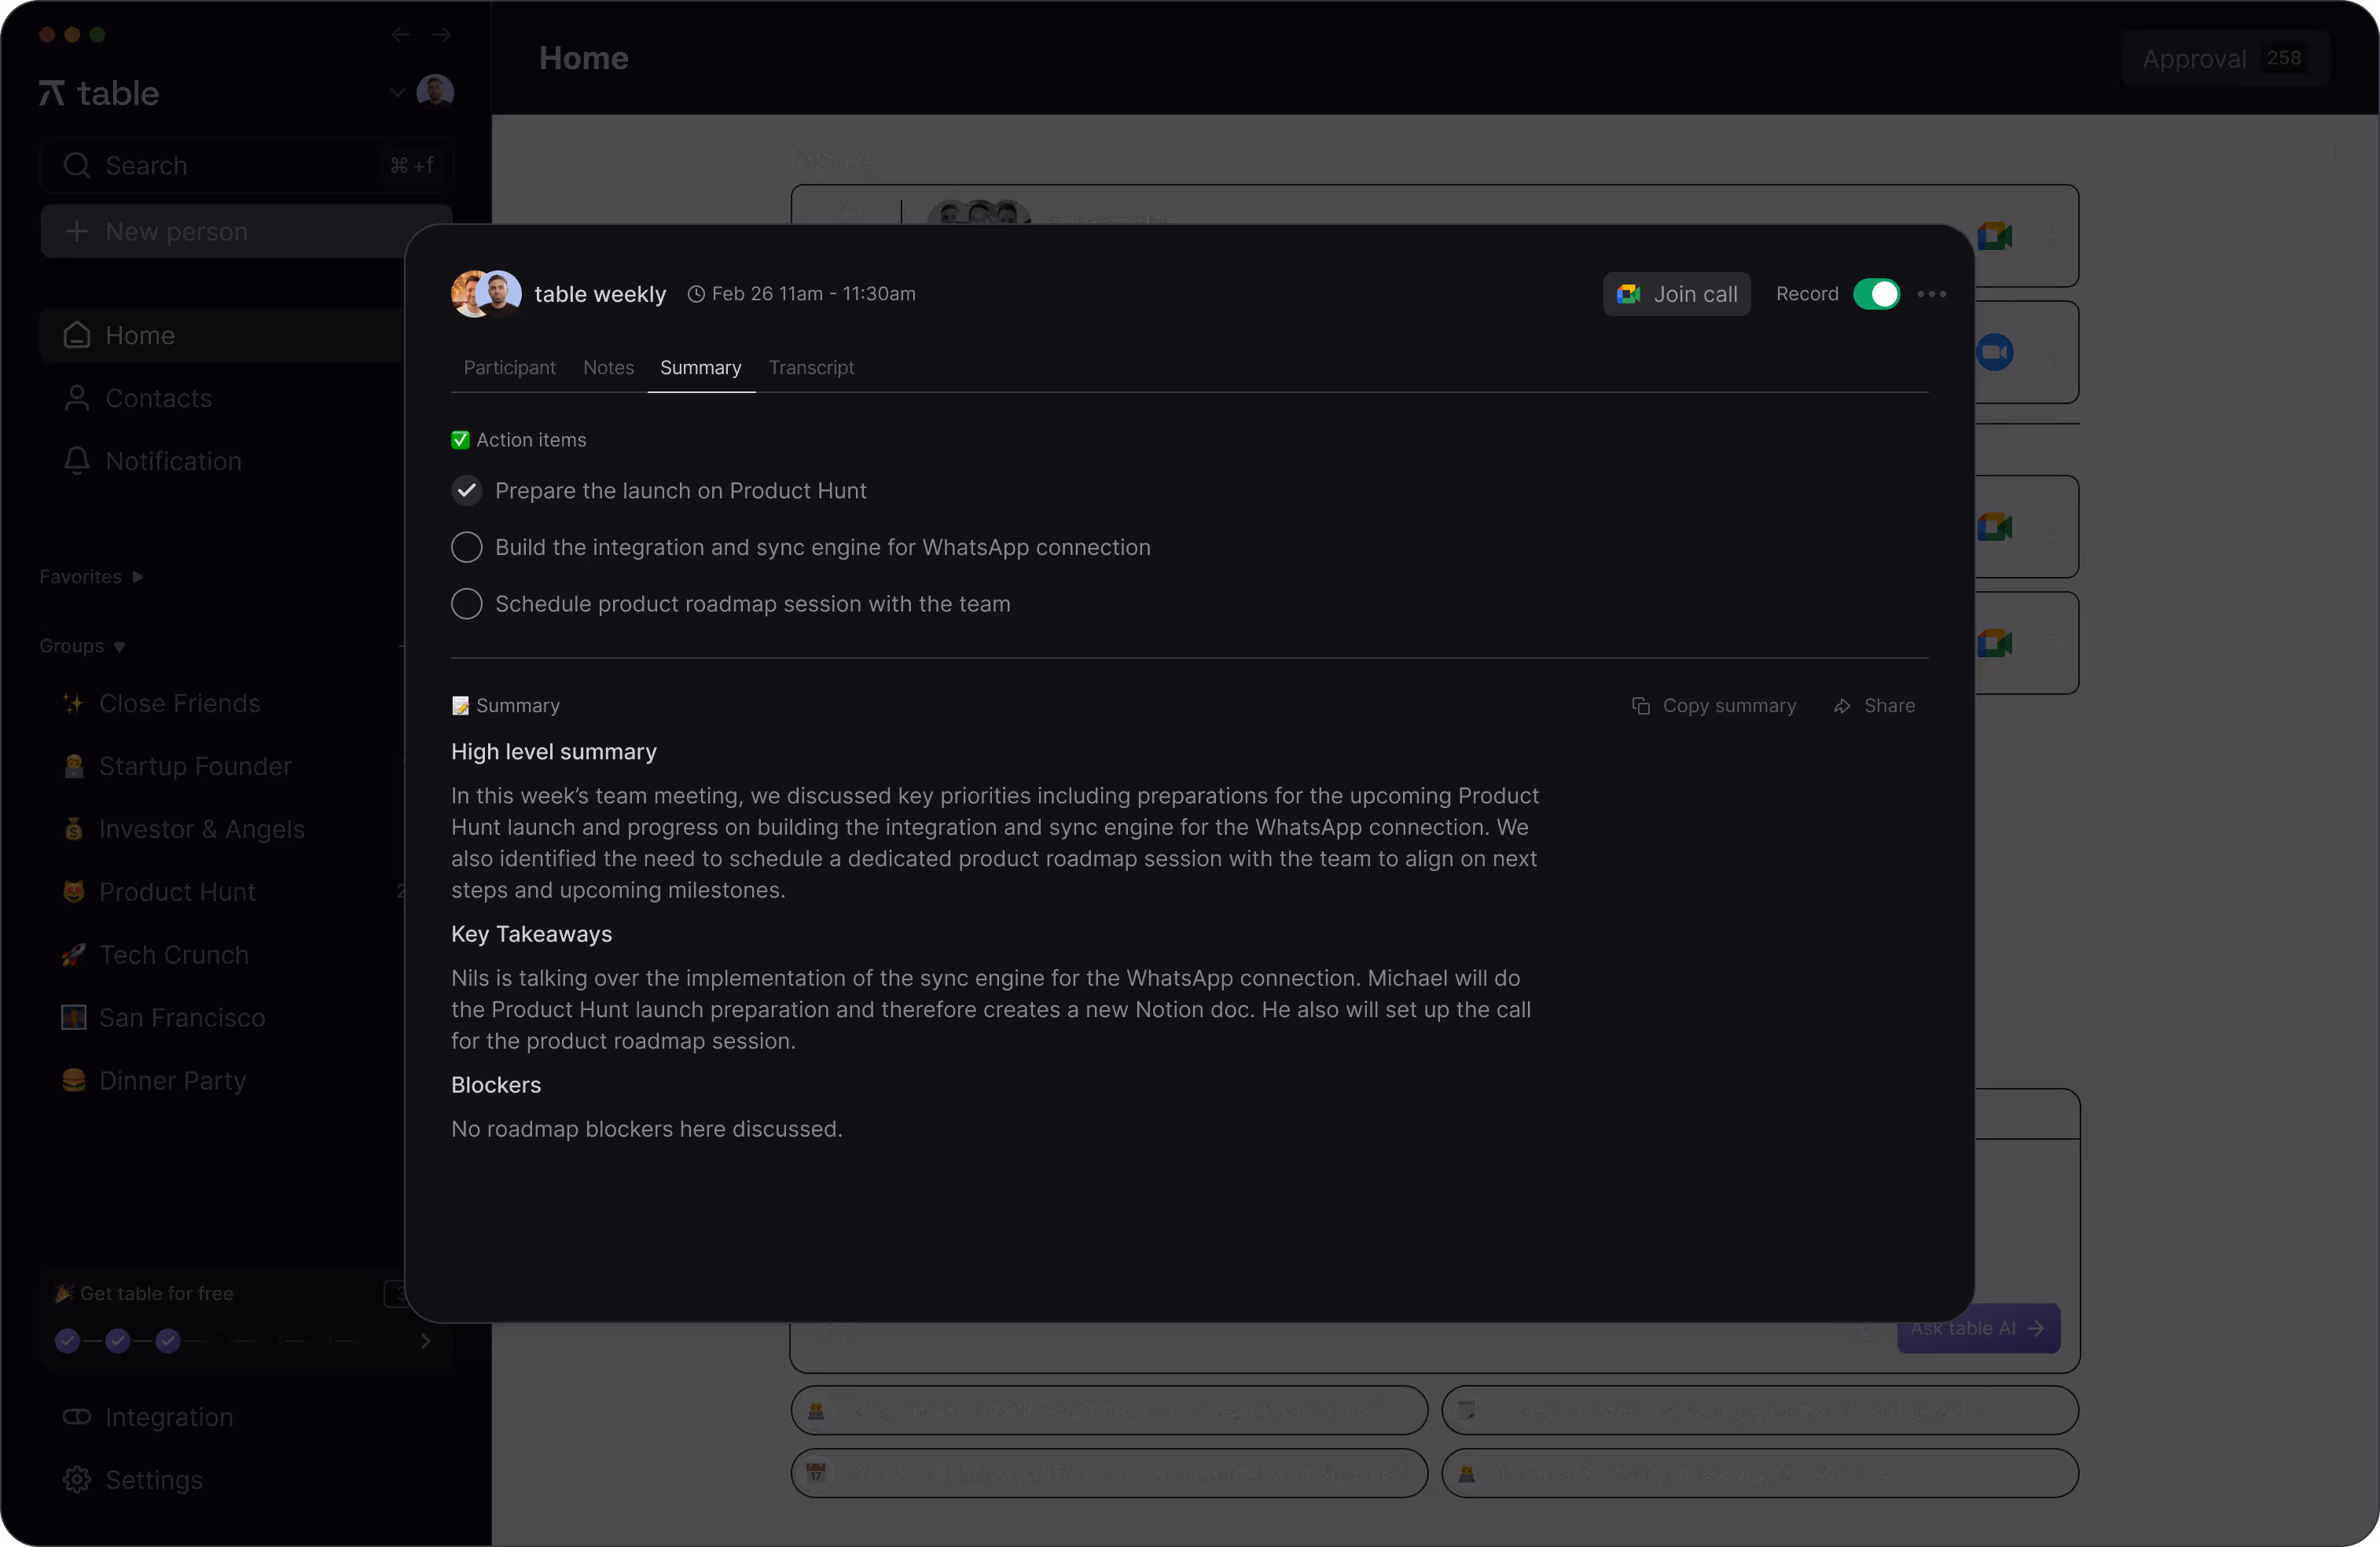Image resolution: width=2380 pixels, height=1547 pixels.
Task: Click the Feb 26 11am - 11:30am time
Action: [802, 294]
